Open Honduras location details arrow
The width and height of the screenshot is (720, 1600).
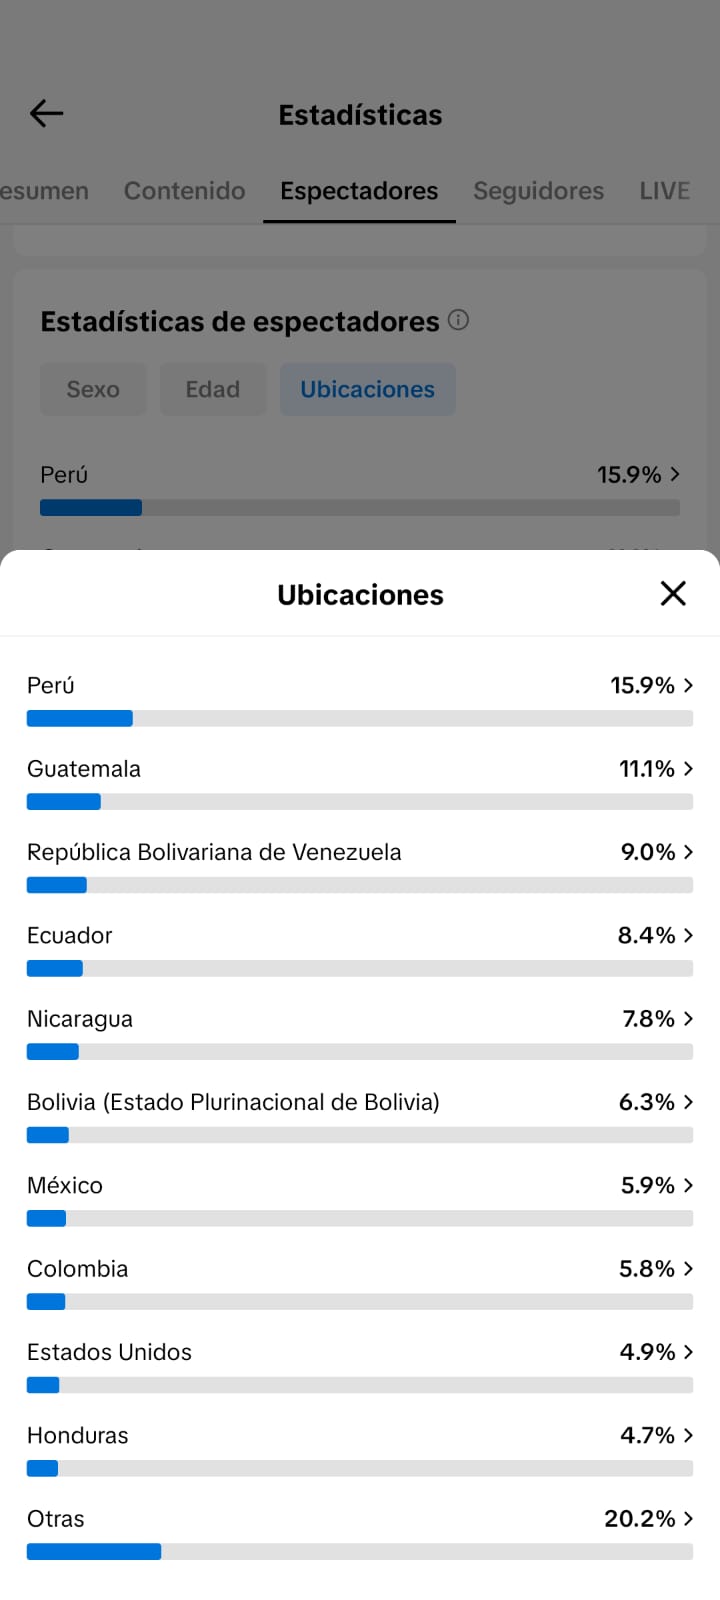688,1435
